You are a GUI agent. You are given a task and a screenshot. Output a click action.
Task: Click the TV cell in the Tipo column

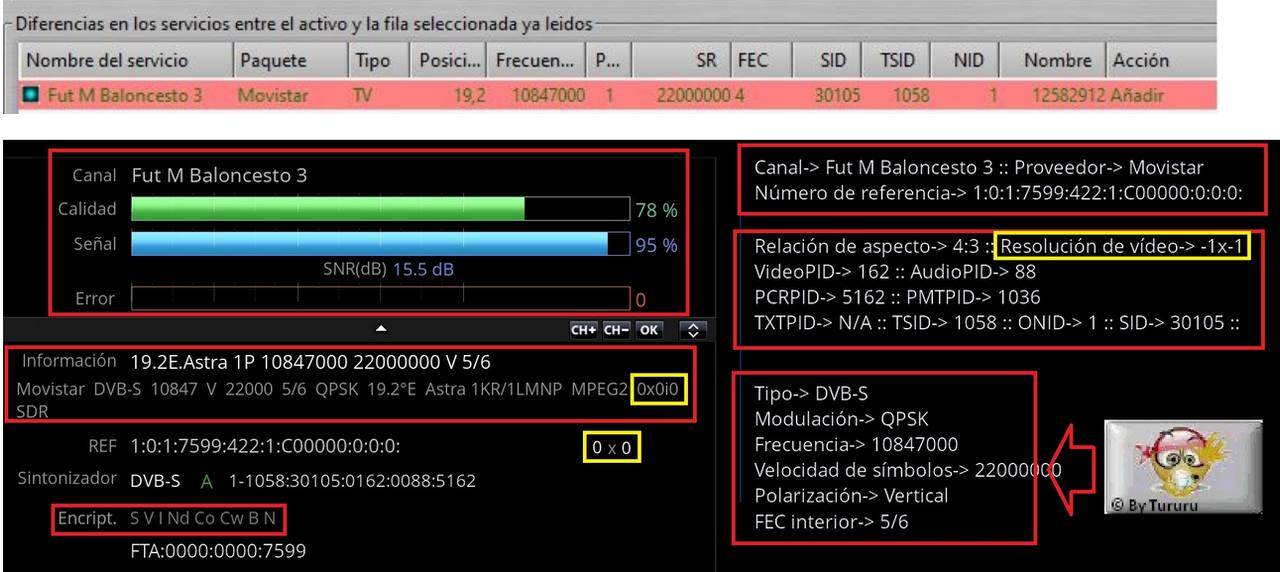[362, 96]
